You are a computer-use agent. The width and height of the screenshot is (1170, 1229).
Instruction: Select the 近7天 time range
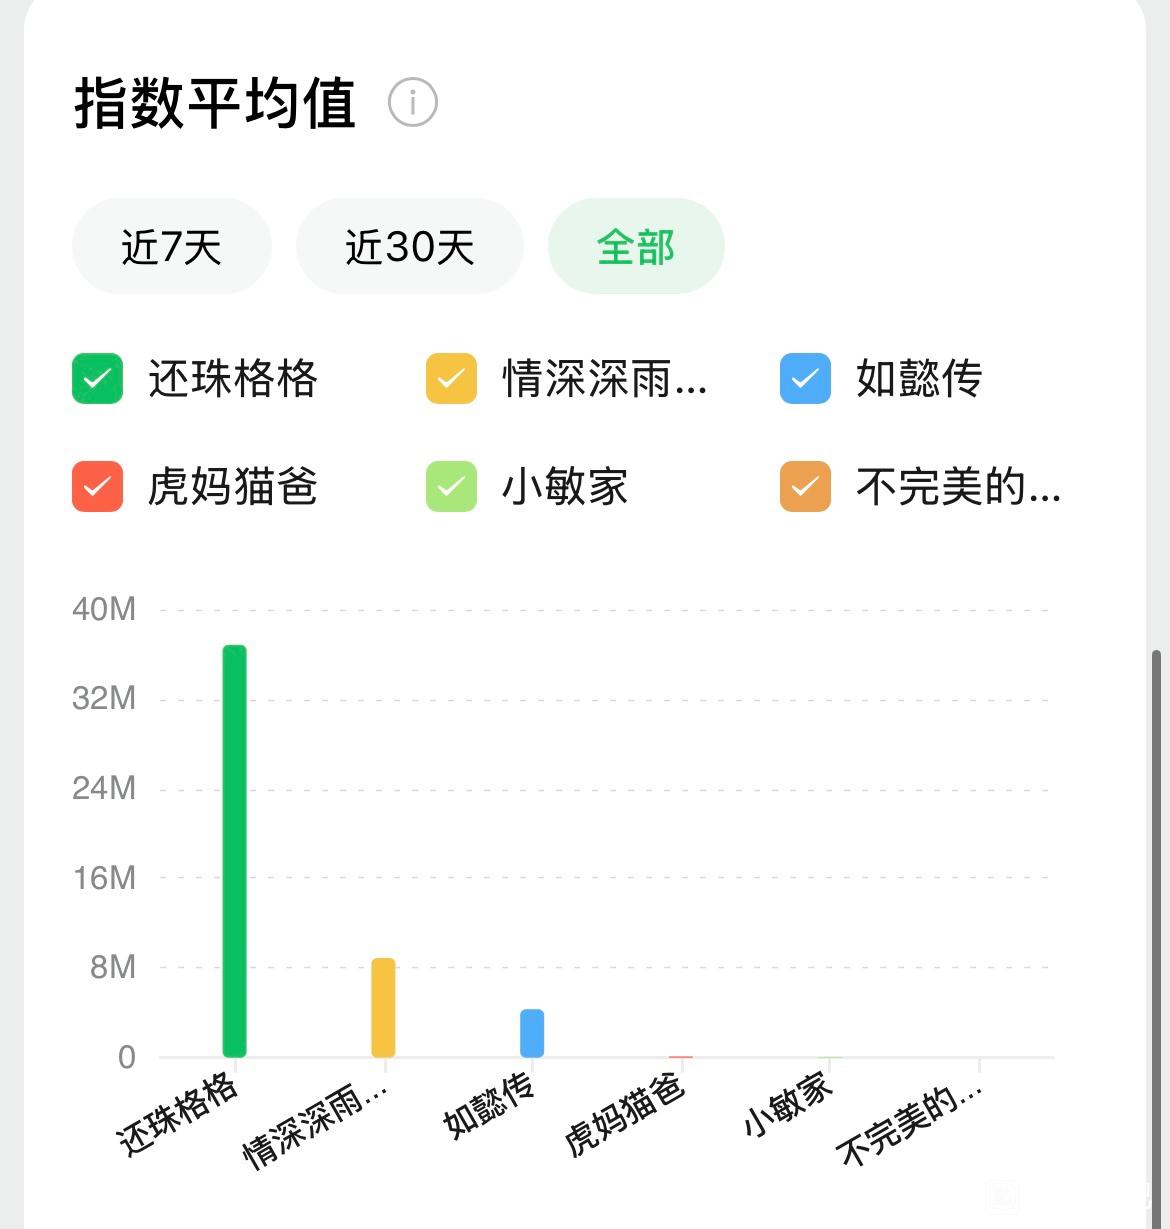pos(172,246)
